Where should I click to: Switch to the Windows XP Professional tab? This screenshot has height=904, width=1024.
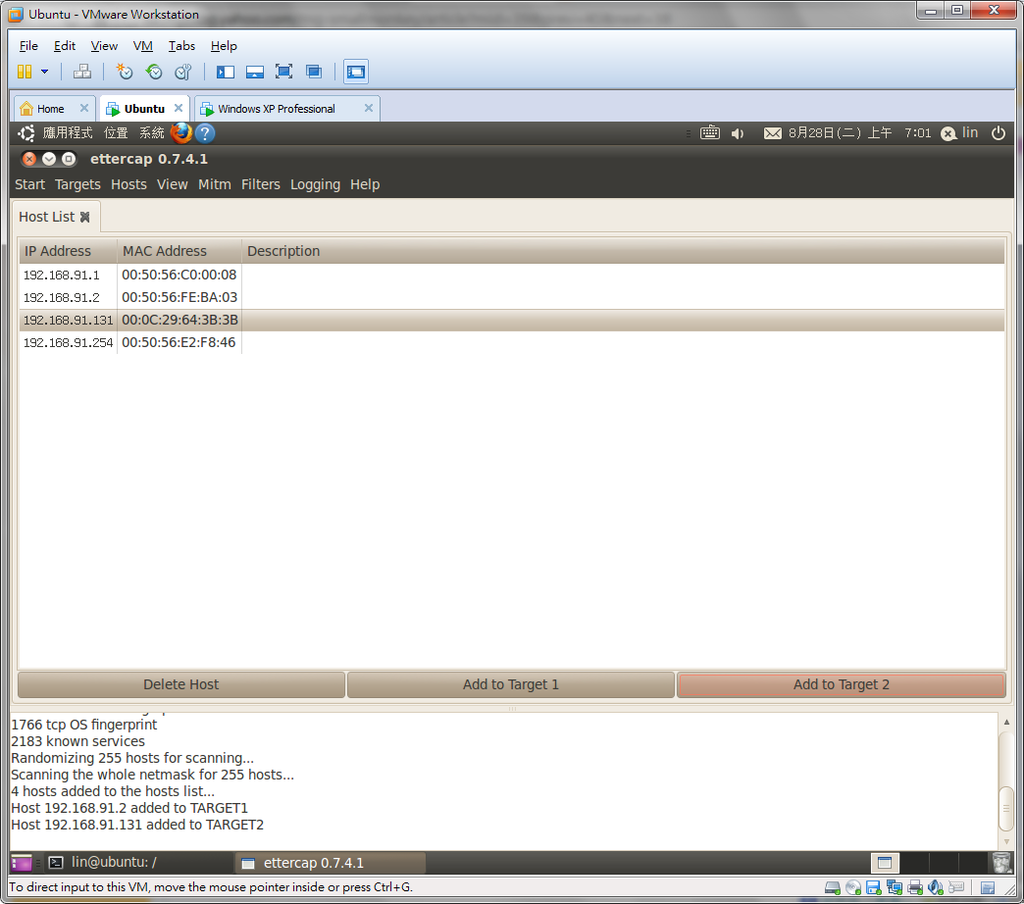coord(276,108)
